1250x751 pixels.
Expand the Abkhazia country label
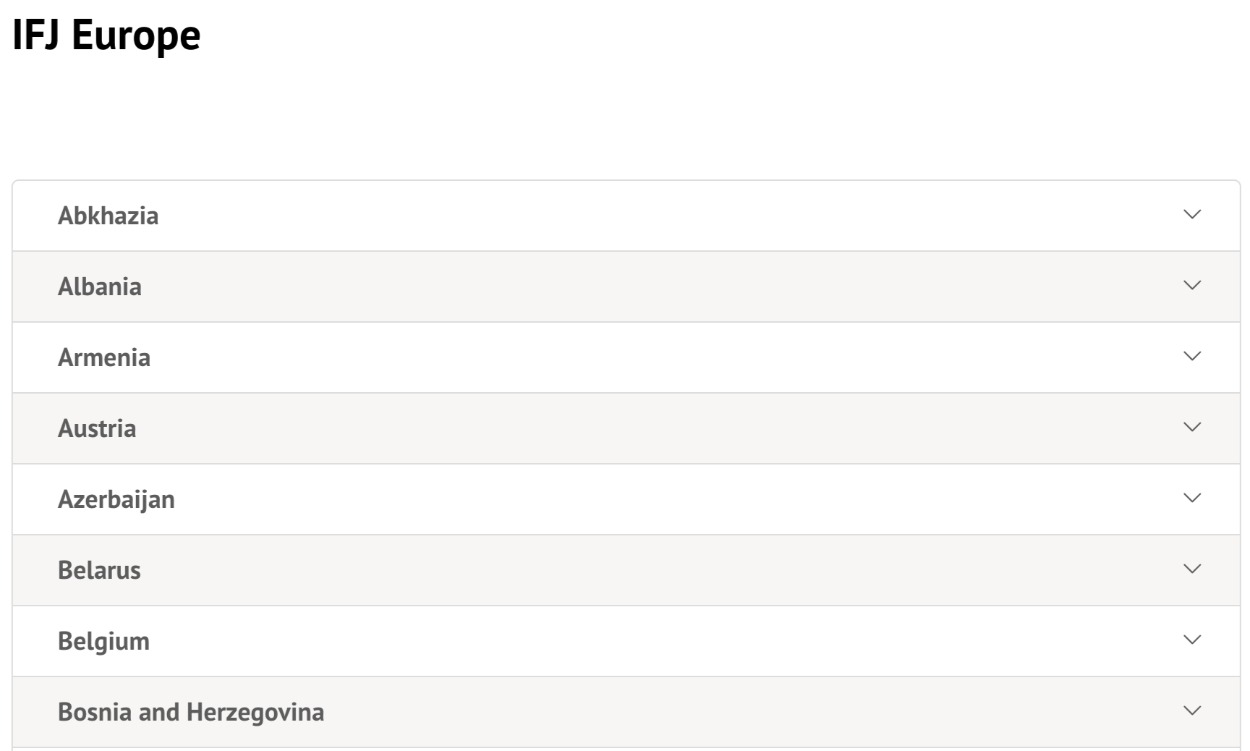108,215
